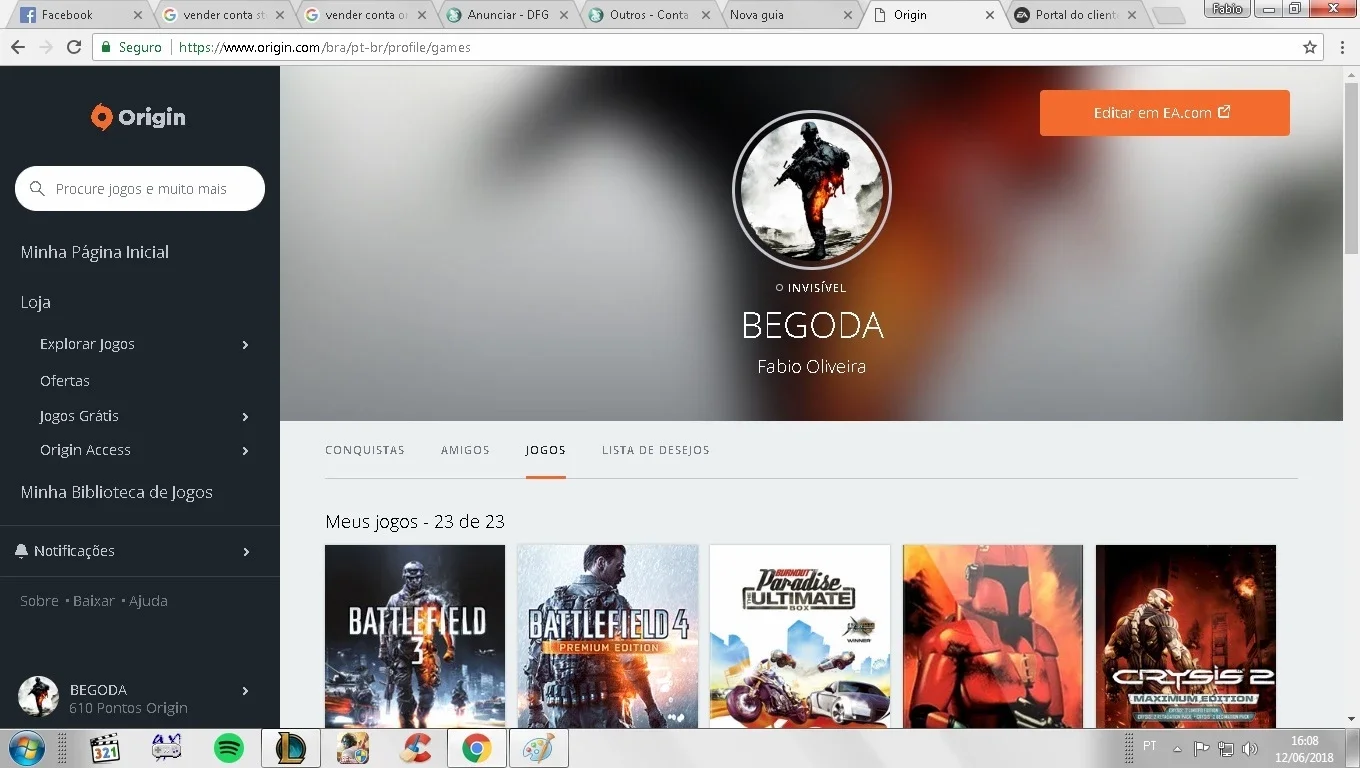Open the Lista de Desejos tab
The height and width of the screenshot is (768, 1360).
(x=656, y=450)
